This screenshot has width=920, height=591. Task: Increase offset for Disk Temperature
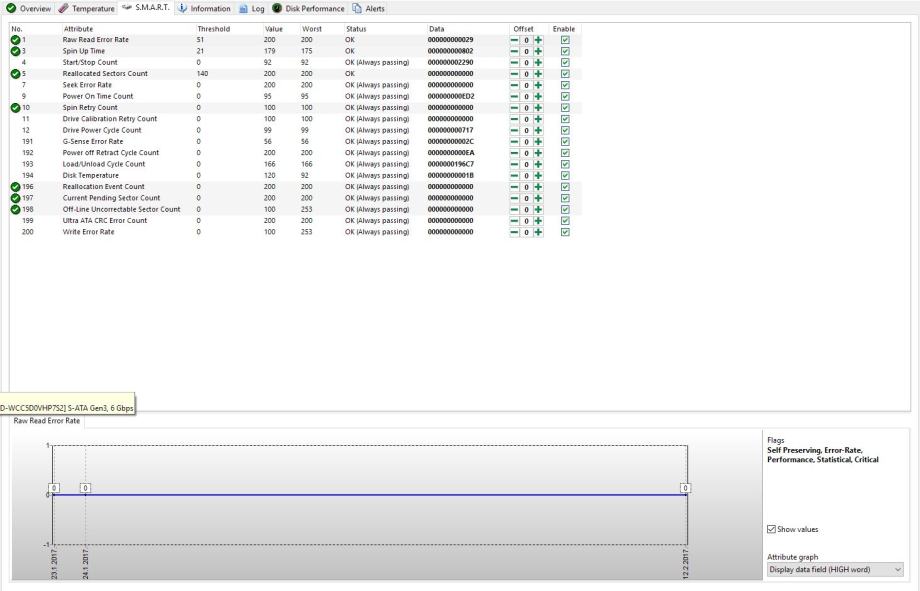pyautogui.click(x=538, y=175)
